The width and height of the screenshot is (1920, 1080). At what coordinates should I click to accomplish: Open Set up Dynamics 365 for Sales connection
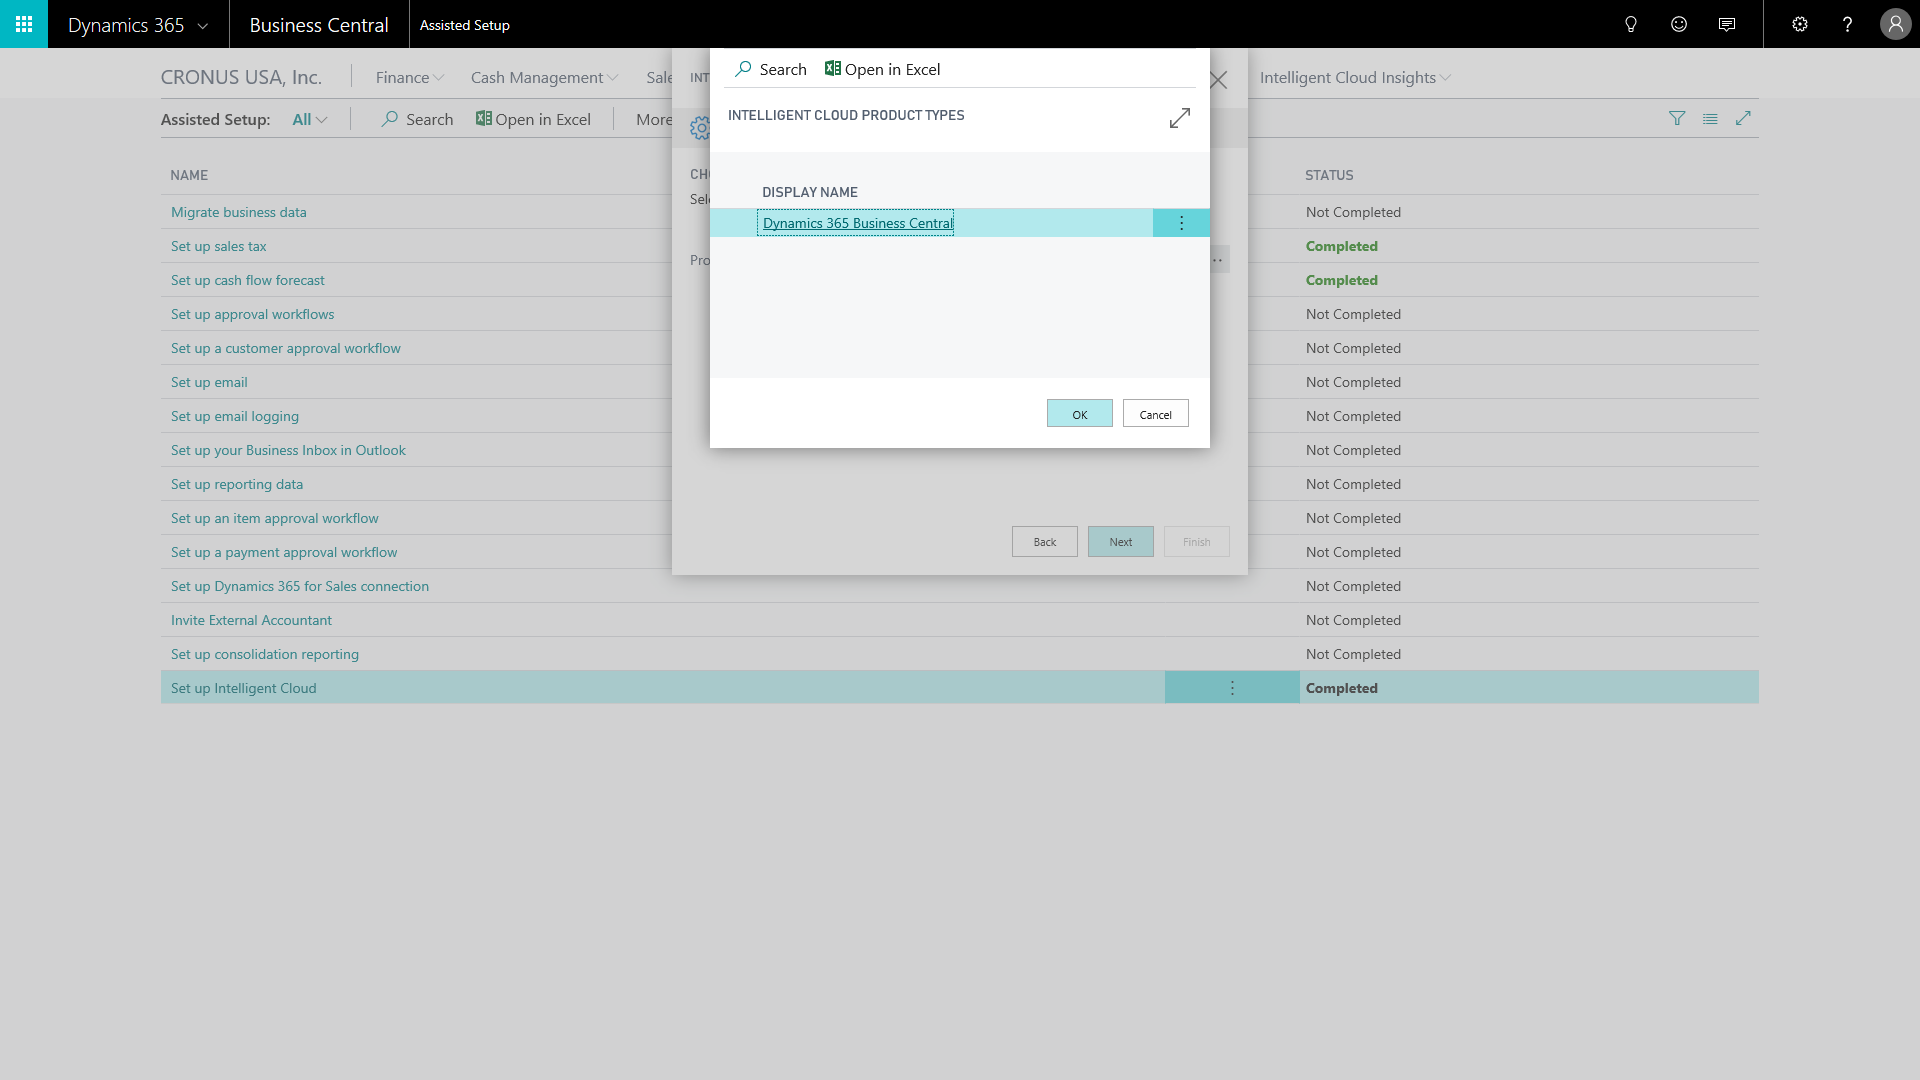(300, 586)
